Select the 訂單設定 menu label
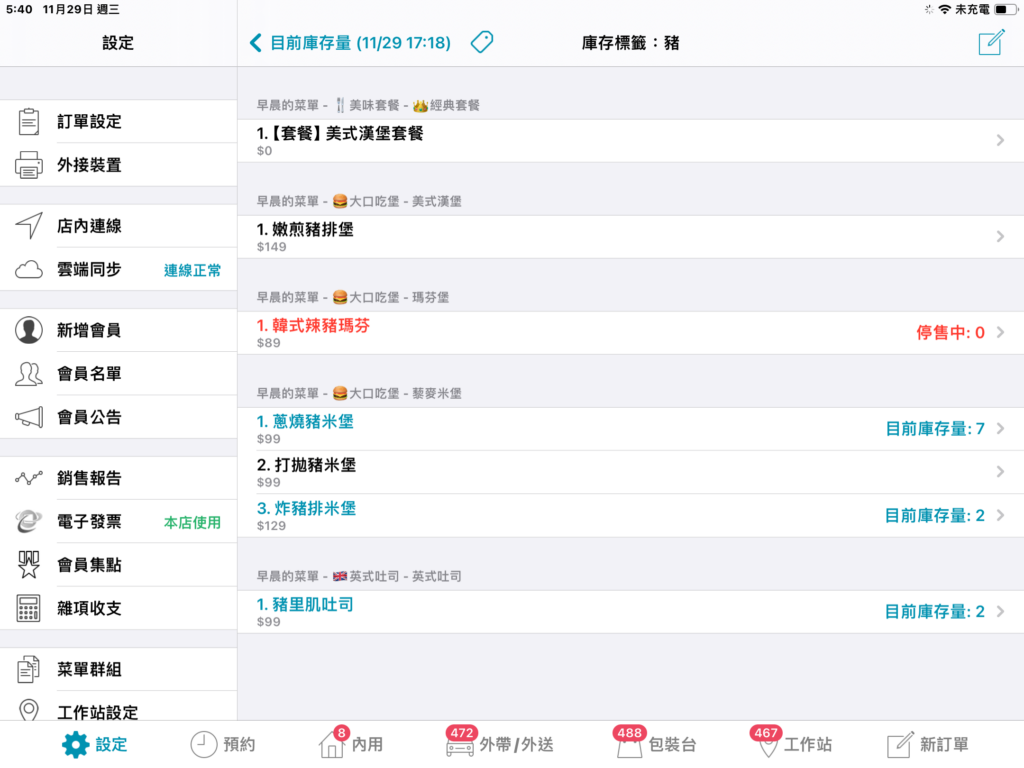1024x768 pixels. pyautogui.click(x=89, y=121)
